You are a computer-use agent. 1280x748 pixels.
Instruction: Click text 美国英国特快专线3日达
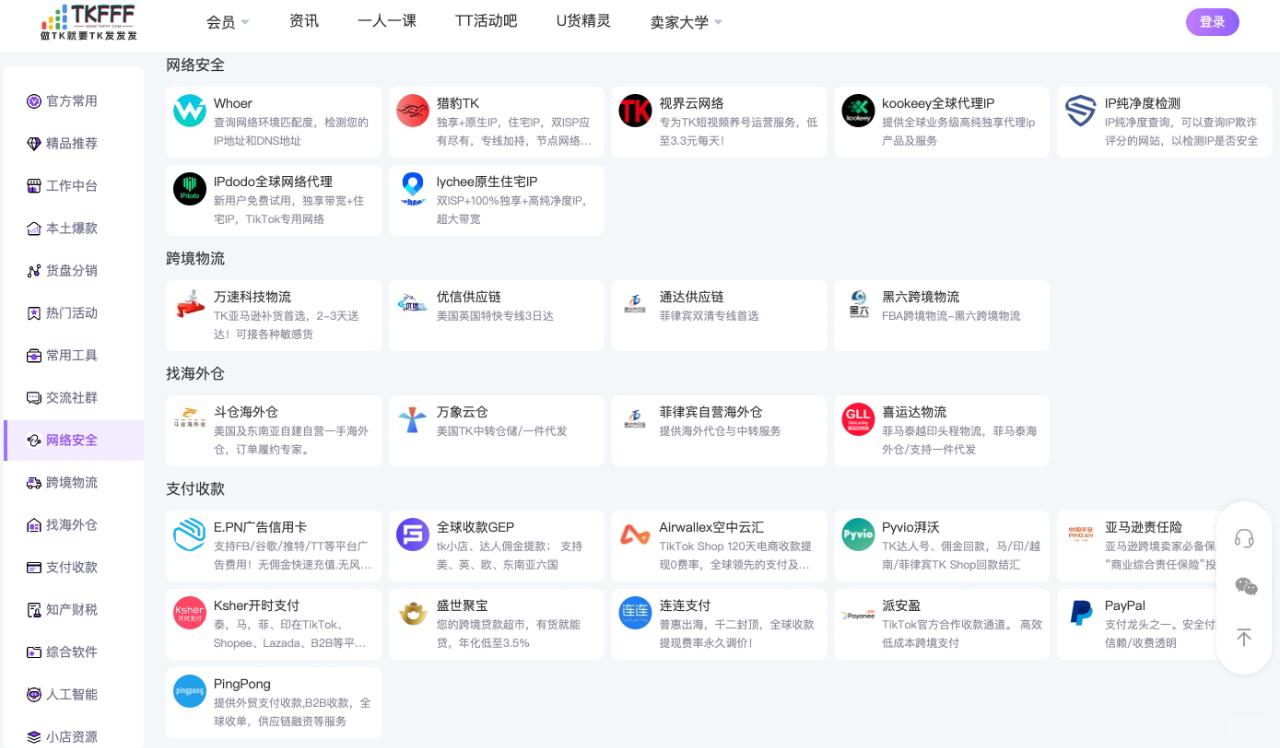(x=495, y=316)
